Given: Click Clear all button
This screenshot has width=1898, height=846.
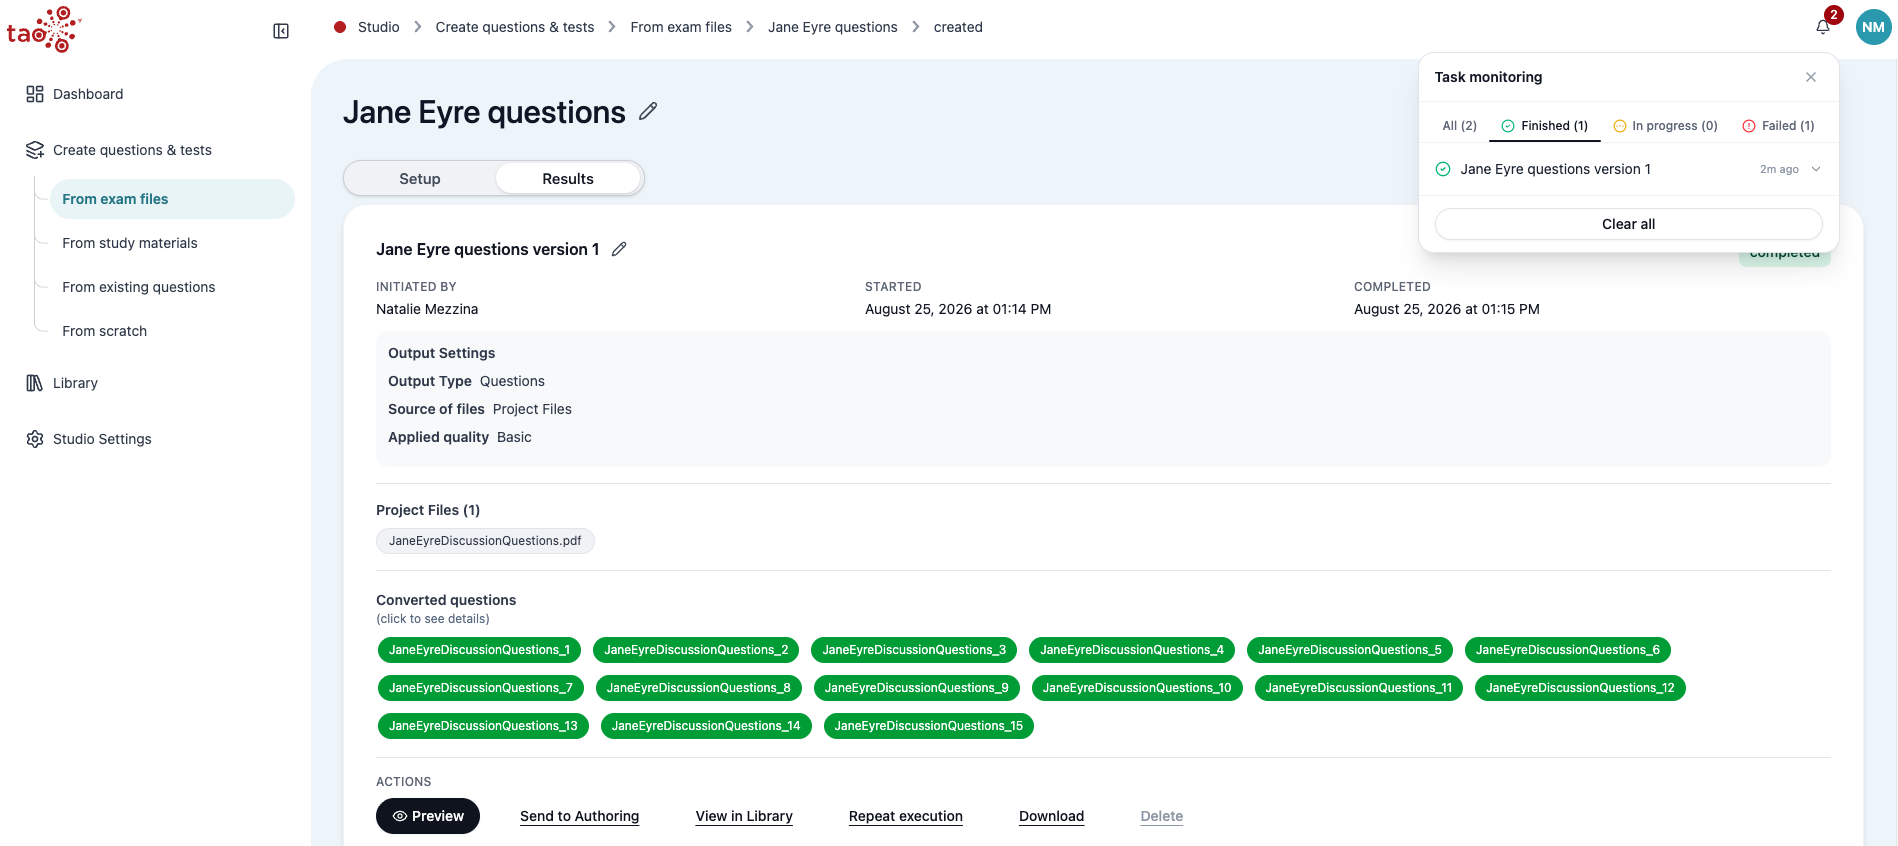Looking at the screenshot, I should [x=1629, y=224].
